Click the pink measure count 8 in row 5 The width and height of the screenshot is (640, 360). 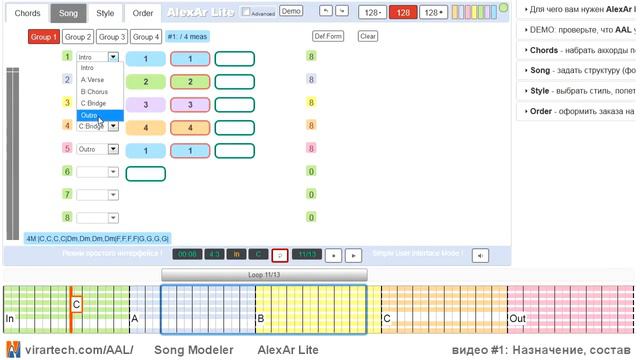tap(311, 148)
